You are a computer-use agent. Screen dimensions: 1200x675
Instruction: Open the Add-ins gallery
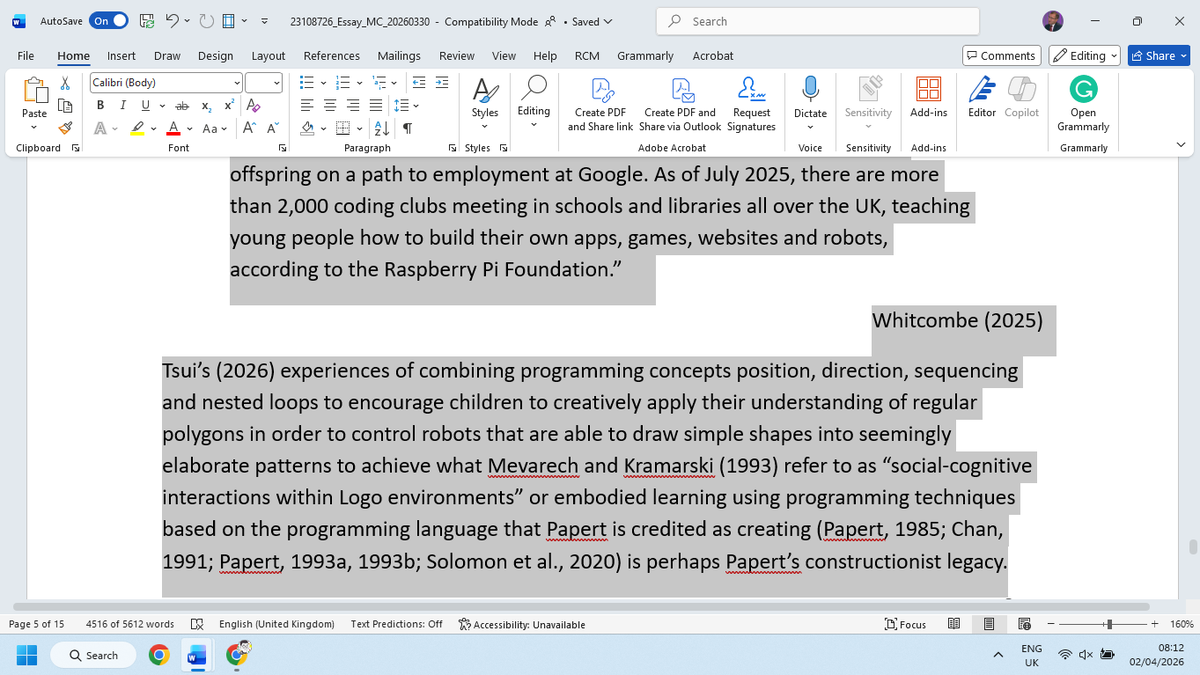(928, 98)
